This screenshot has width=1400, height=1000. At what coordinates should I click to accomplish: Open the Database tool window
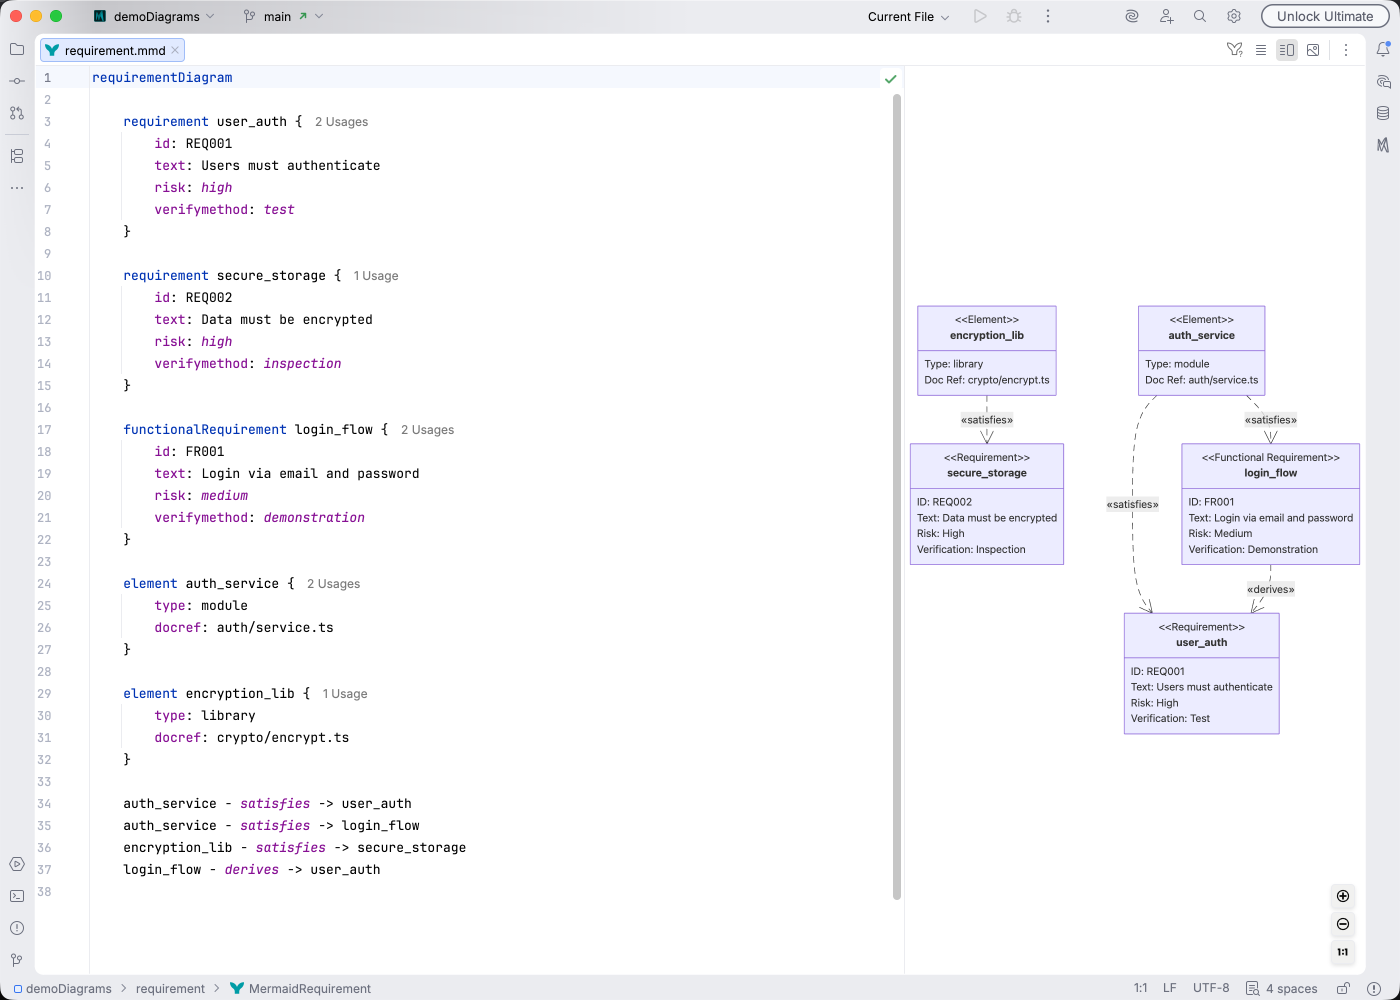pyautogui.click(x=1384, y=113)
